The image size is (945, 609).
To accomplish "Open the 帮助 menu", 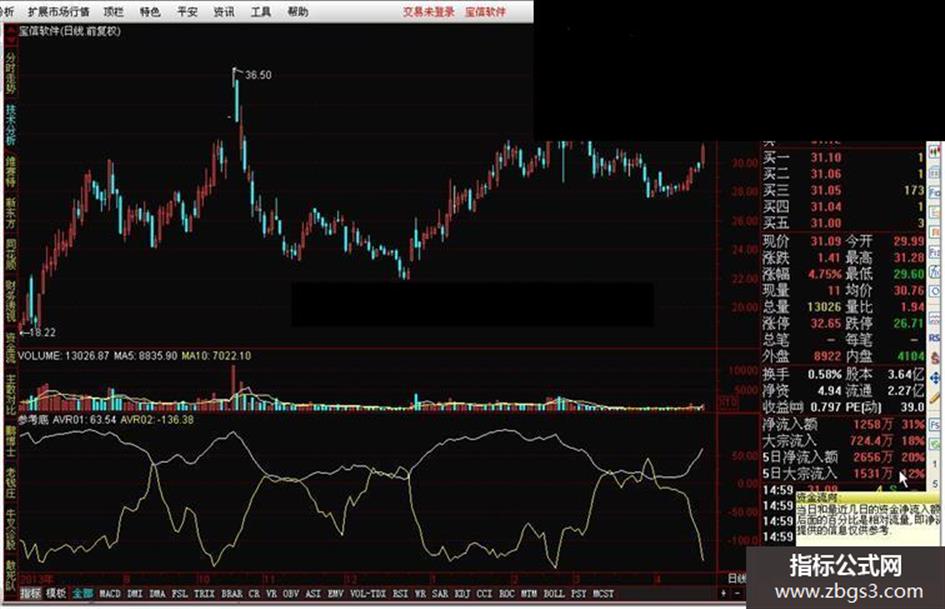I will point(297,11).
